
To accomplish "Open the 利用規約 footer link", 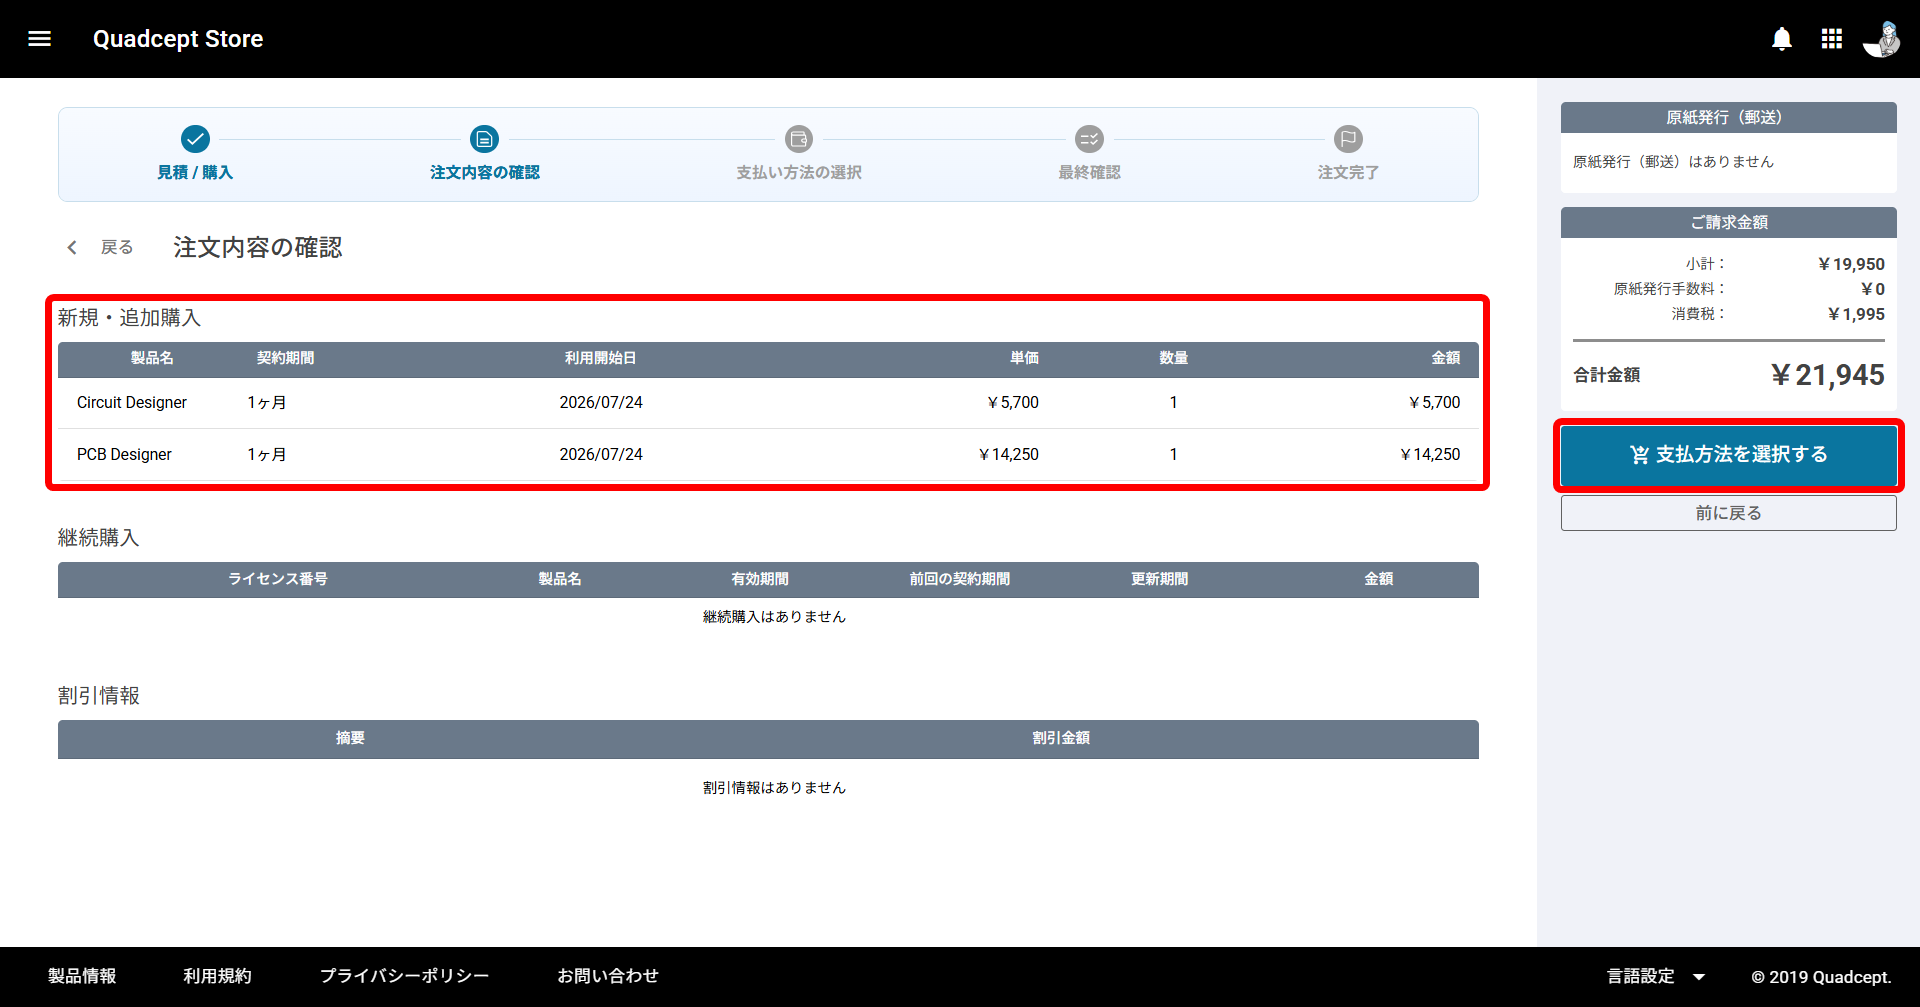I will (217, 976).
